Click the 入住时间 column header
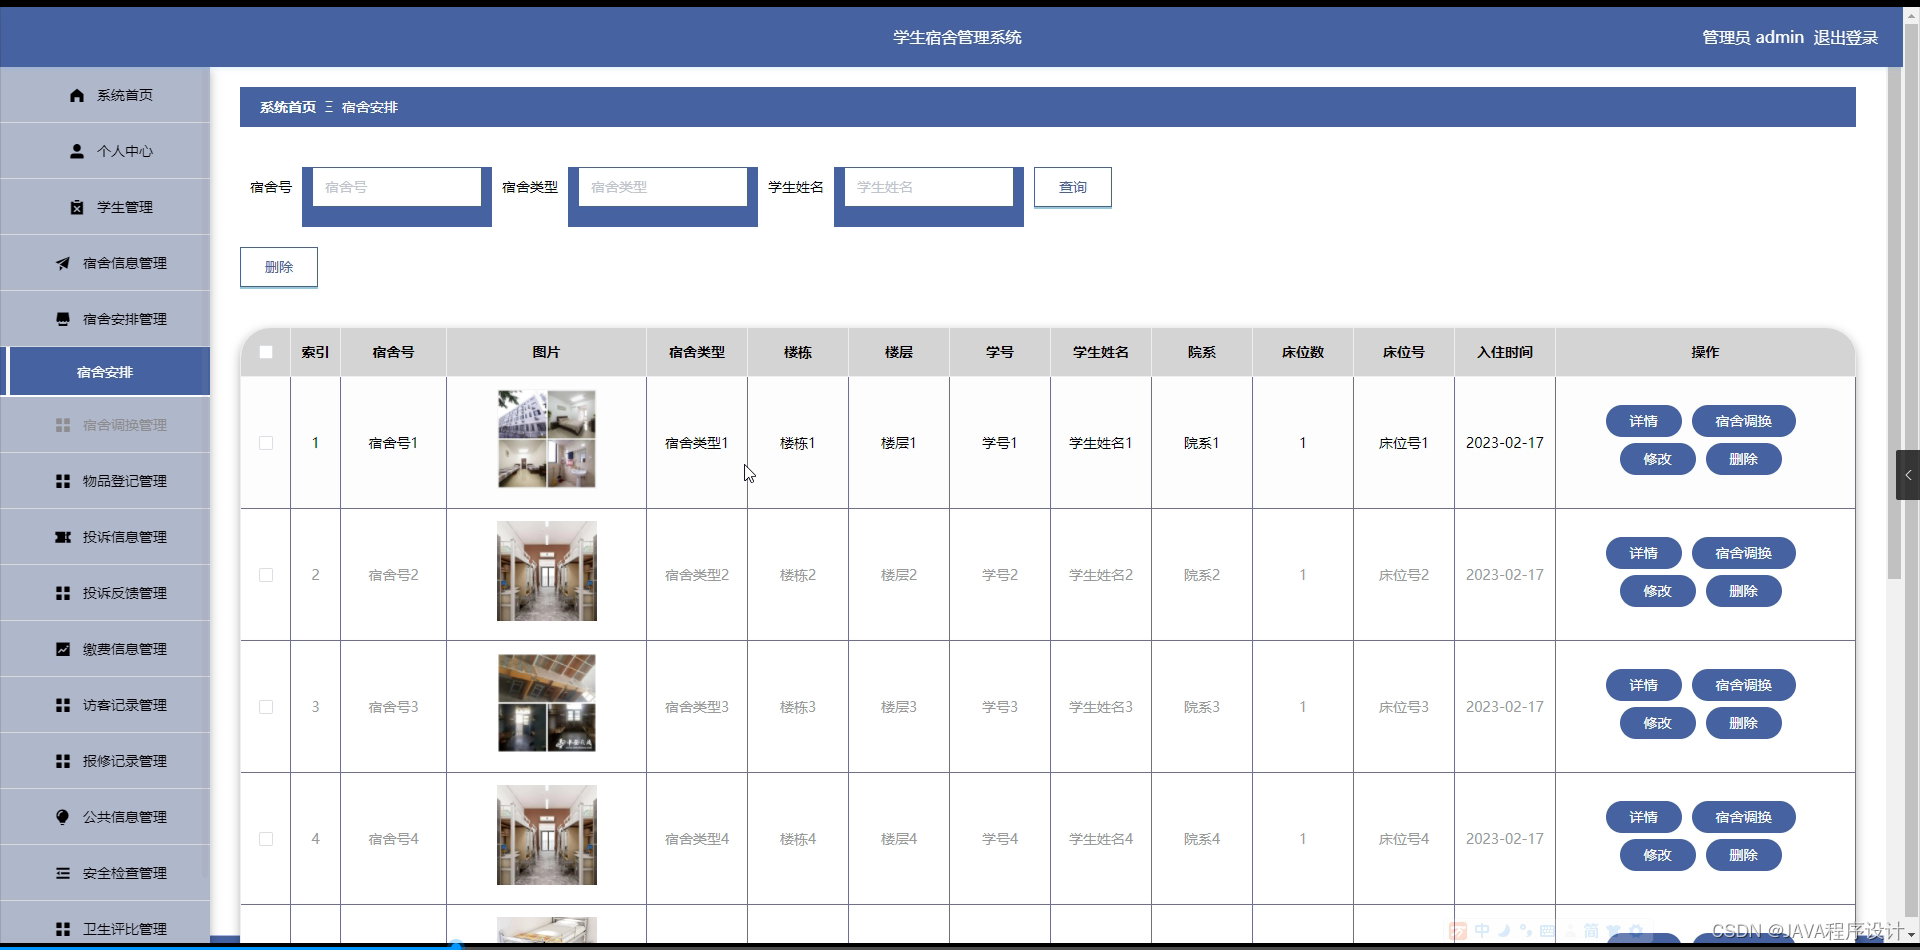The image size is (1920, 950). click(x=1505, y=352)
